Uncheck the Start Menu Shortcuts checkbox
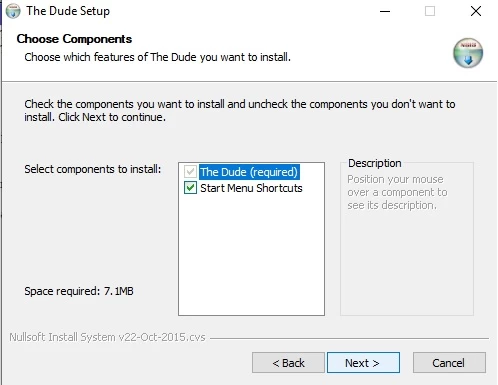The width and height of the screenshot is (498, 385). coord(190,188)
